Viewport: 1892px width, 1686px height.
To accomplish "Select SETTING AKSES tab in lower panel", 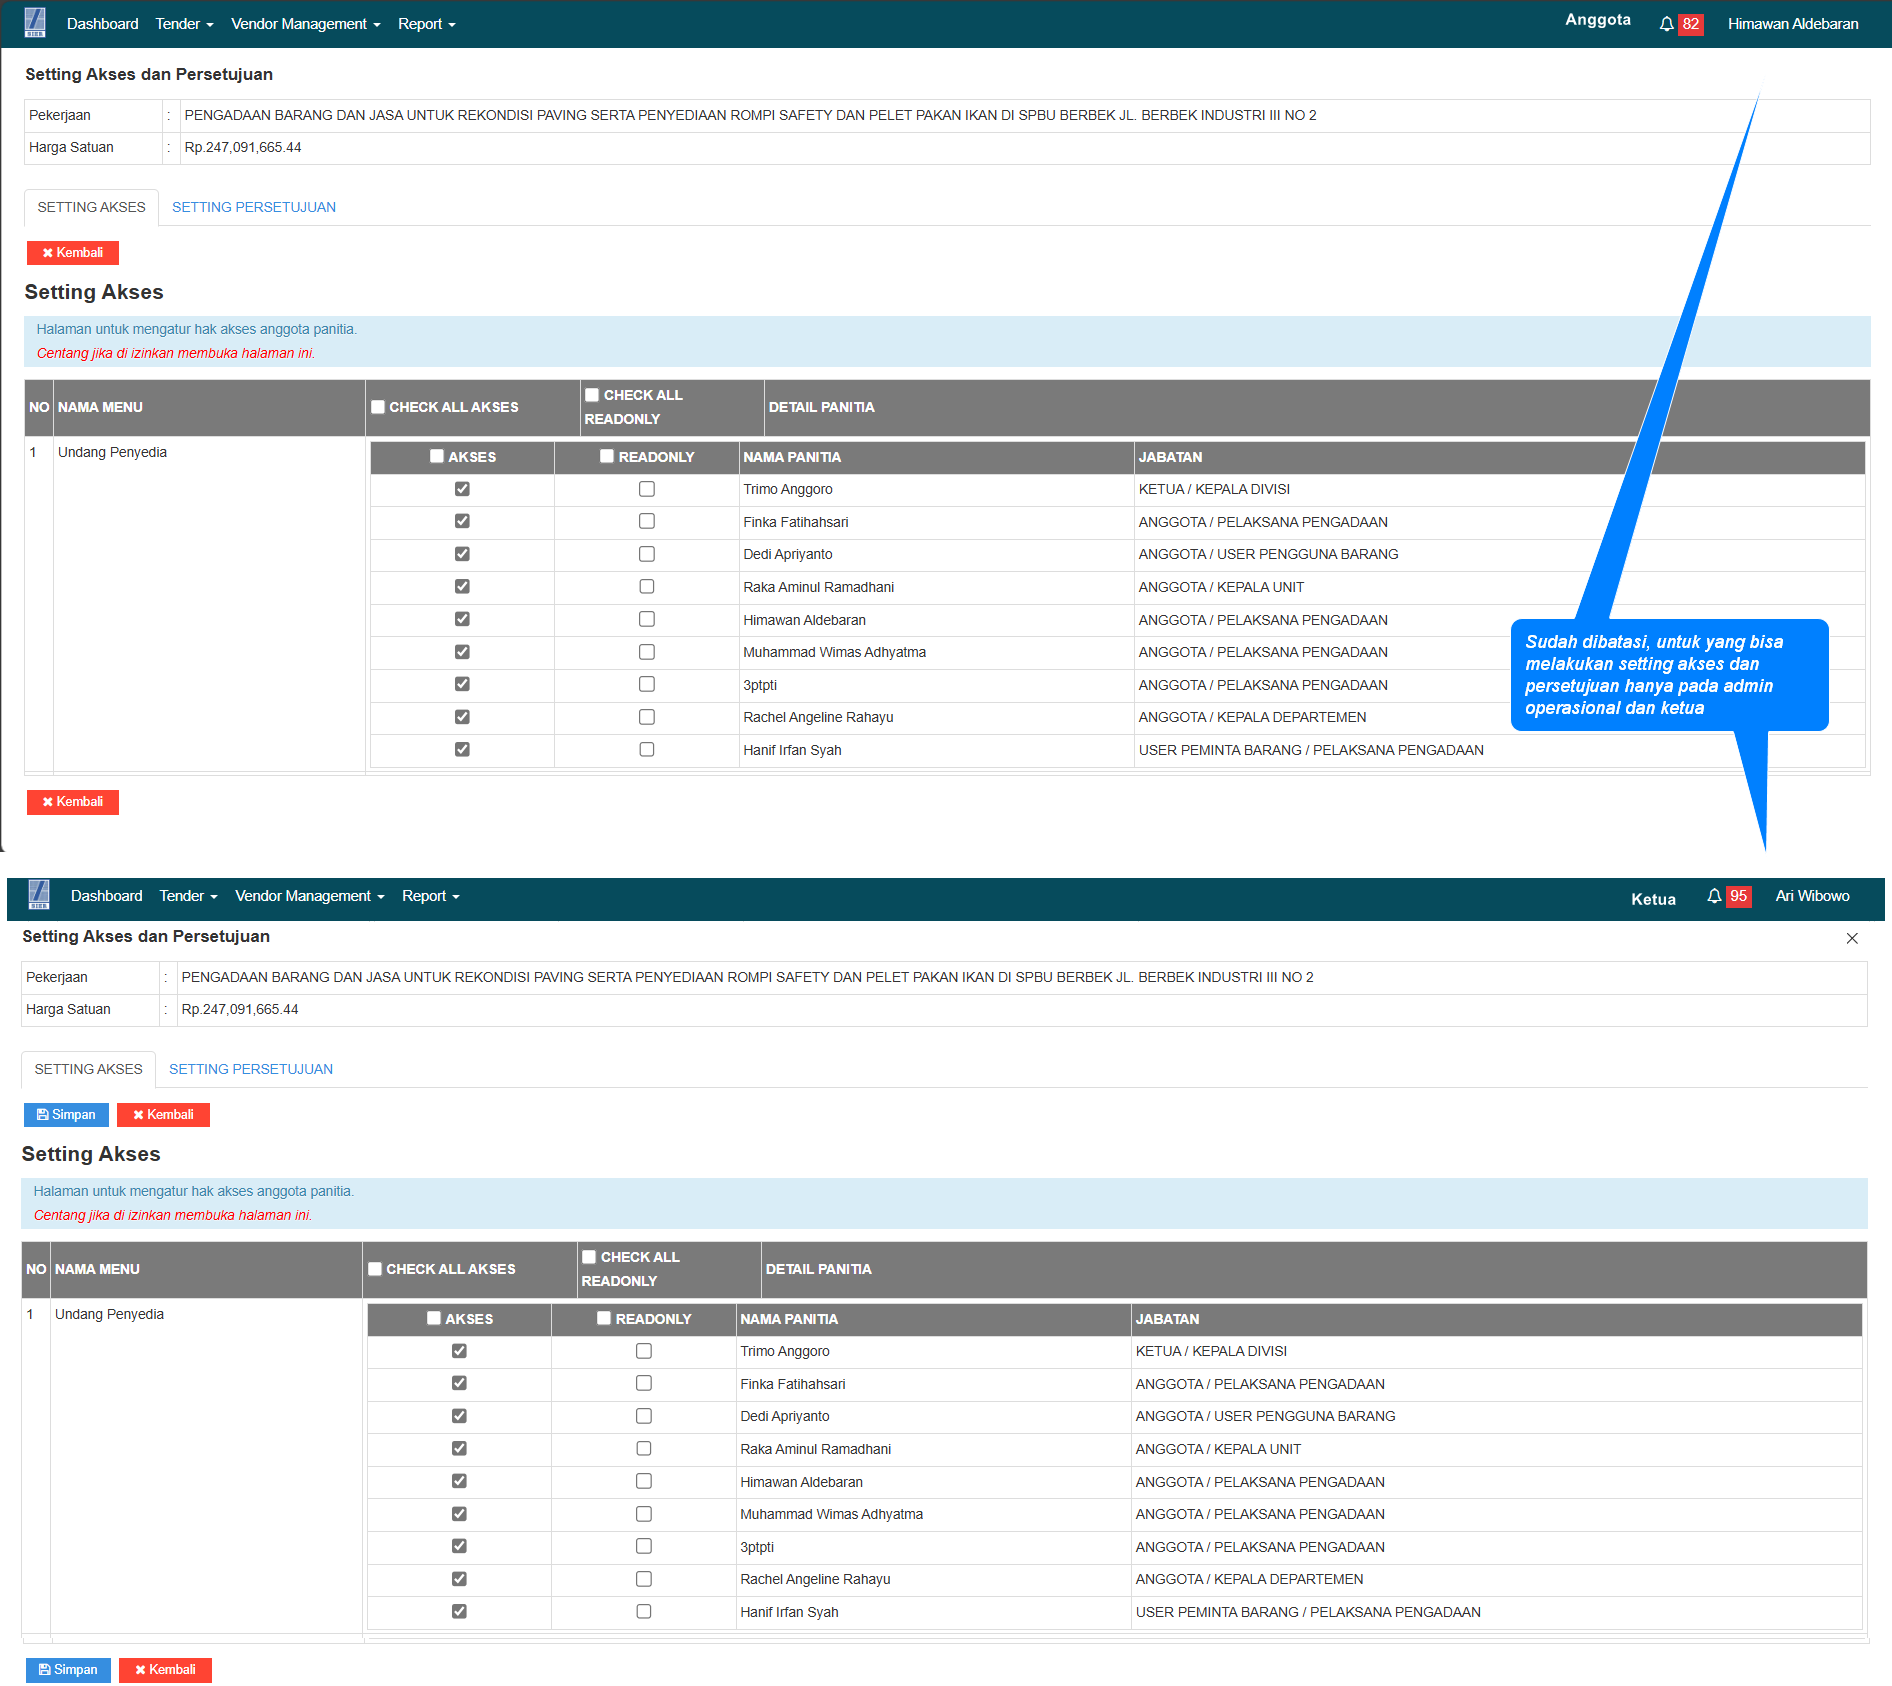I will [x=88, y=1069].
